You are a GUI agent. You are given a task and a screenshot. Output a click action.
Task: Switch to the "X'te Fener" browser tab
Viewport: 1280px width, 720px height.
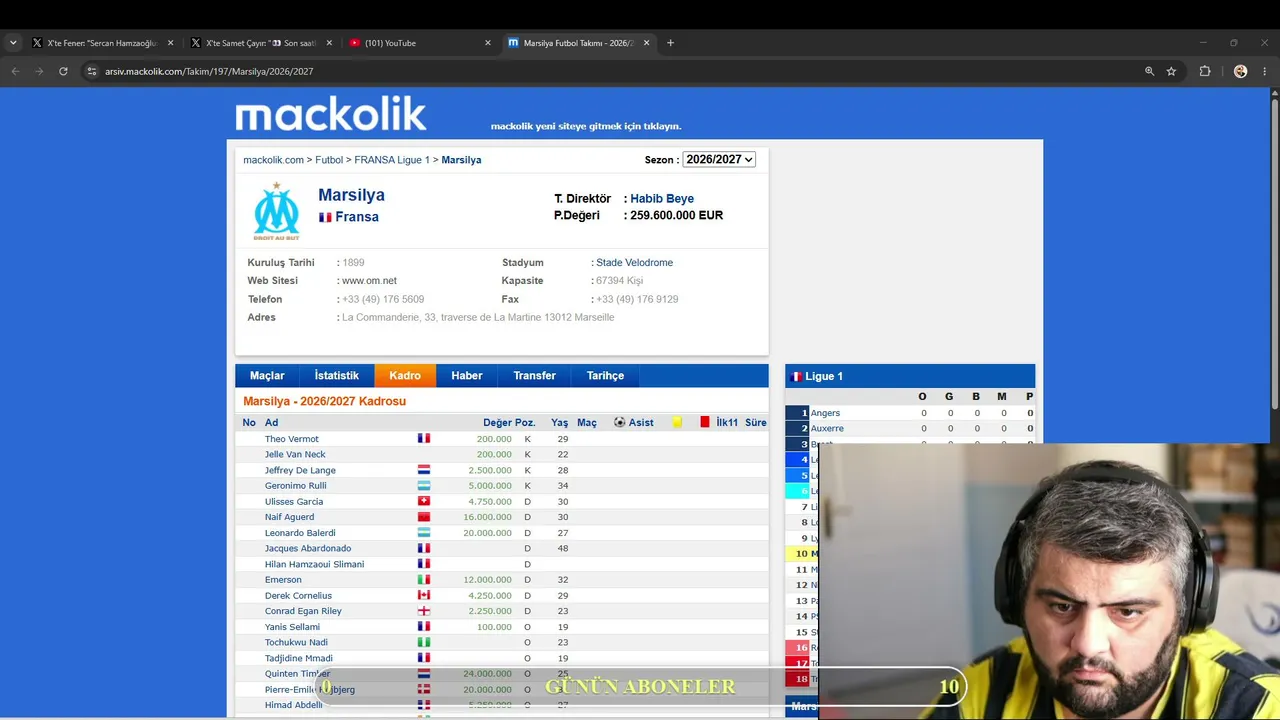(x=103, y=43)
